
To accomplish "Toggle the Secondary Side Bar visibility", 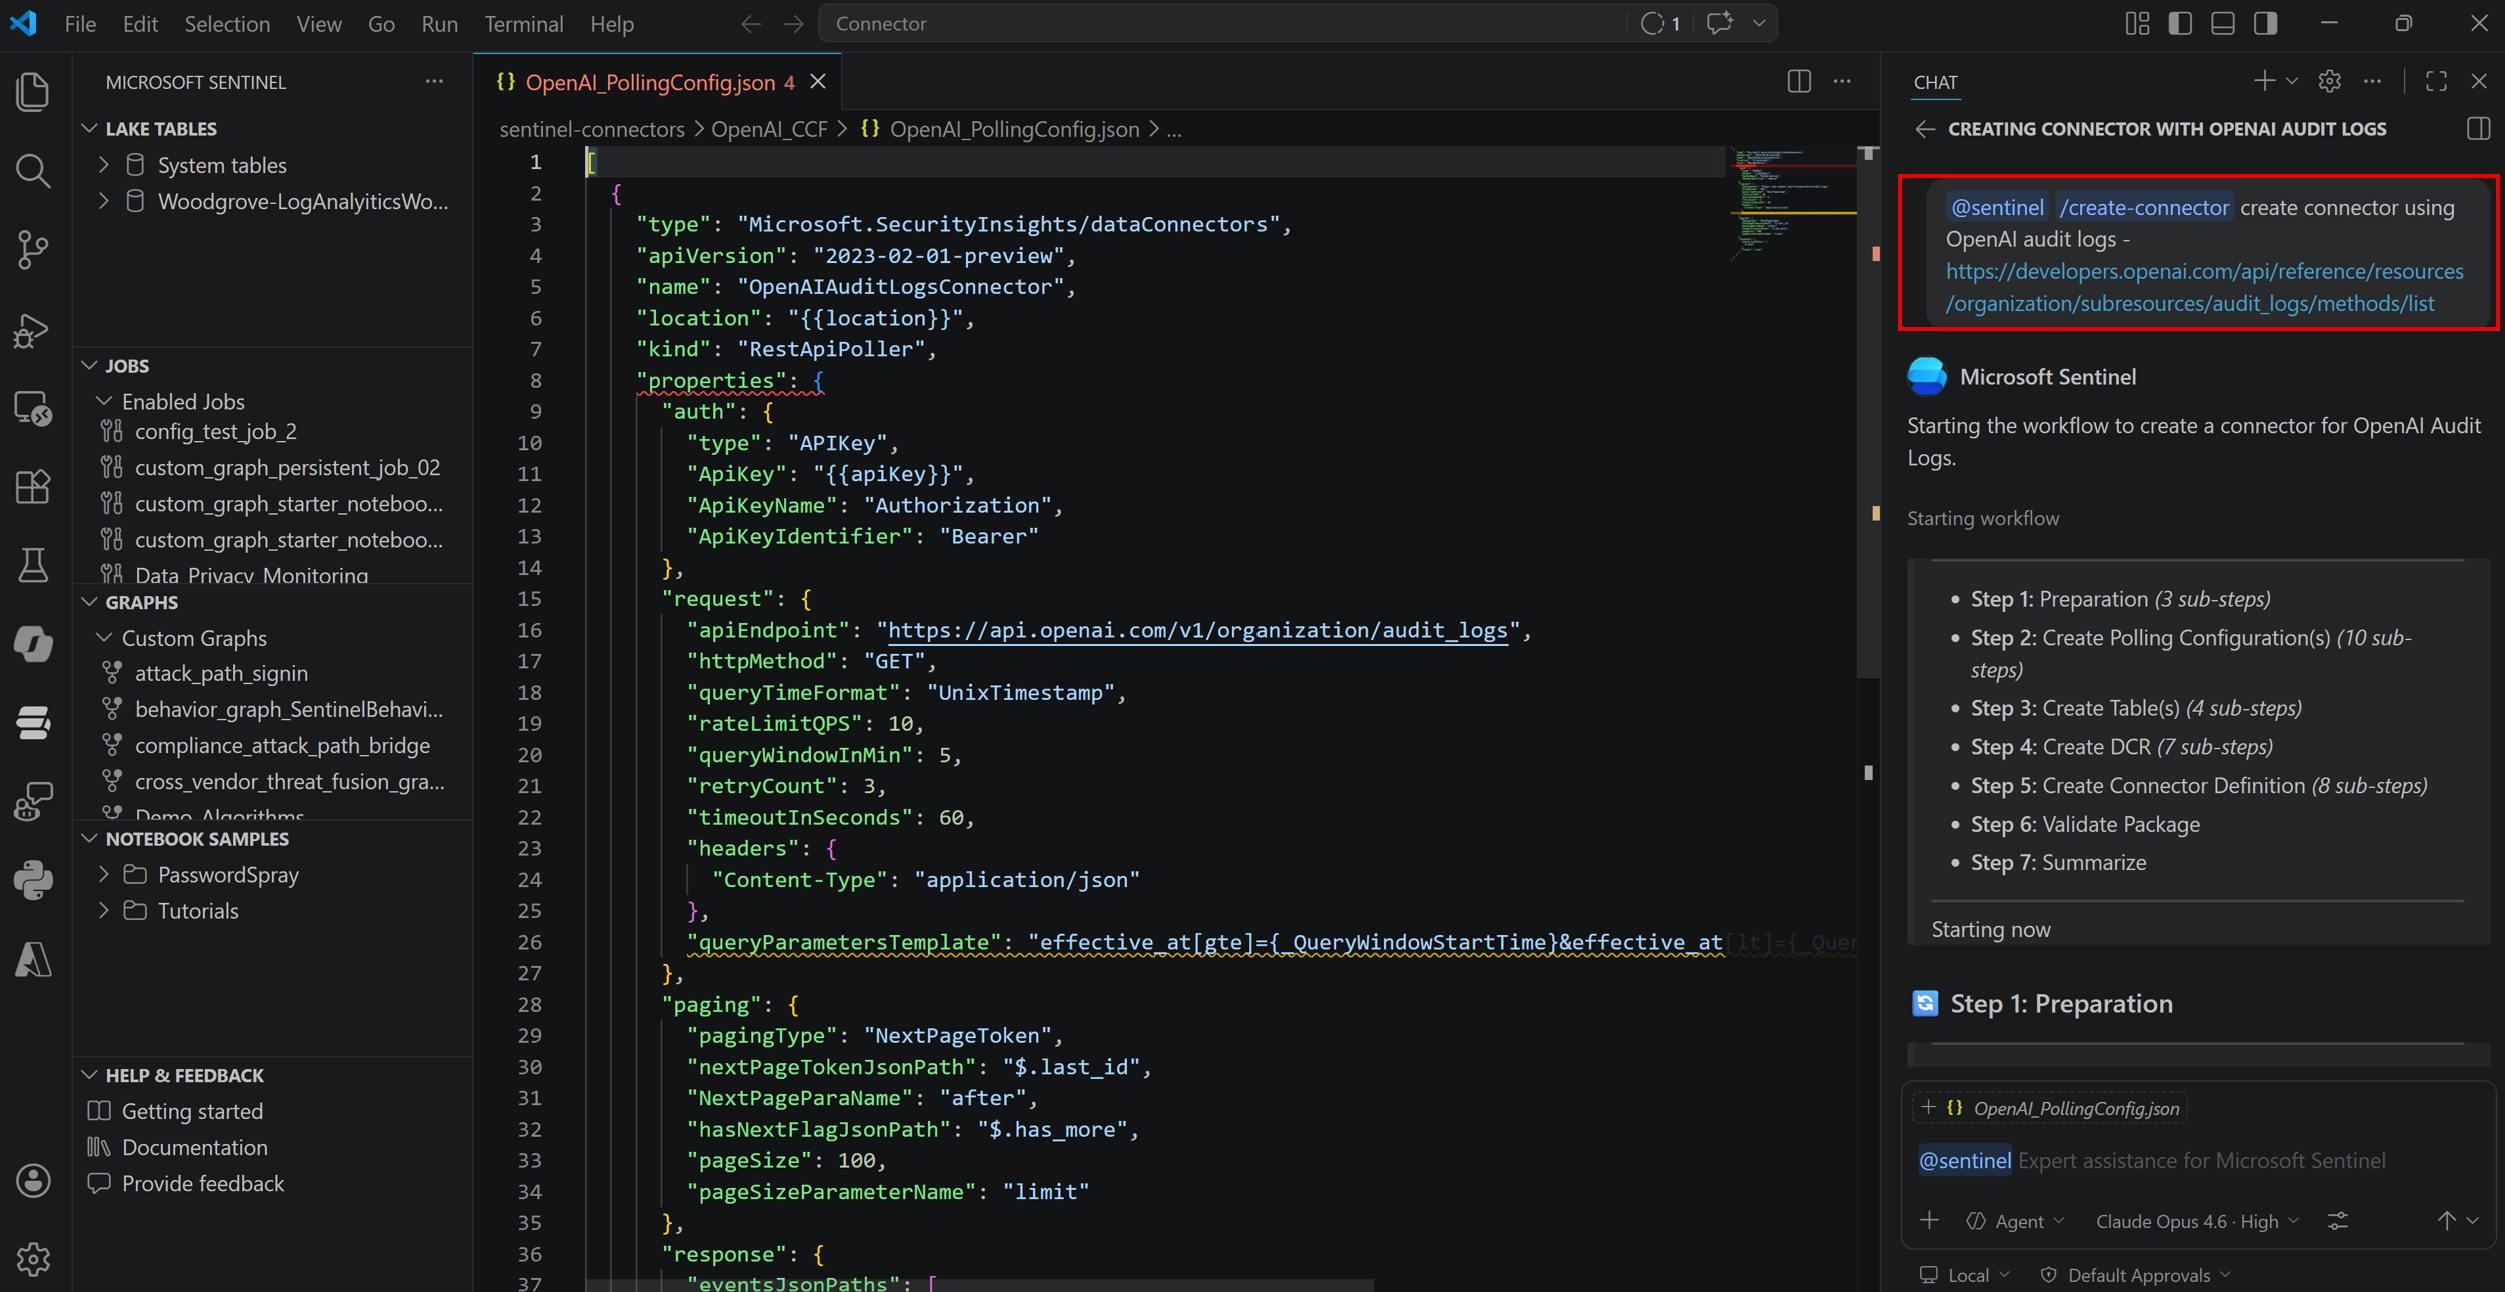I will click(2265, 22).
